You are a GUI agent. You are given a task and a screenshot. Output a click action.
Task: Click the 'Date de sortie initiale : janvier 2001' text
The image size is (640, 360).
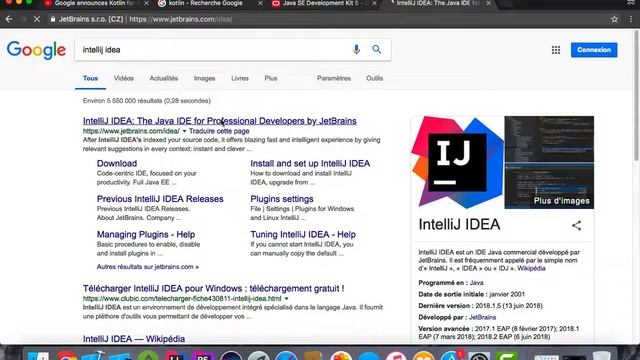coord(471,294)
